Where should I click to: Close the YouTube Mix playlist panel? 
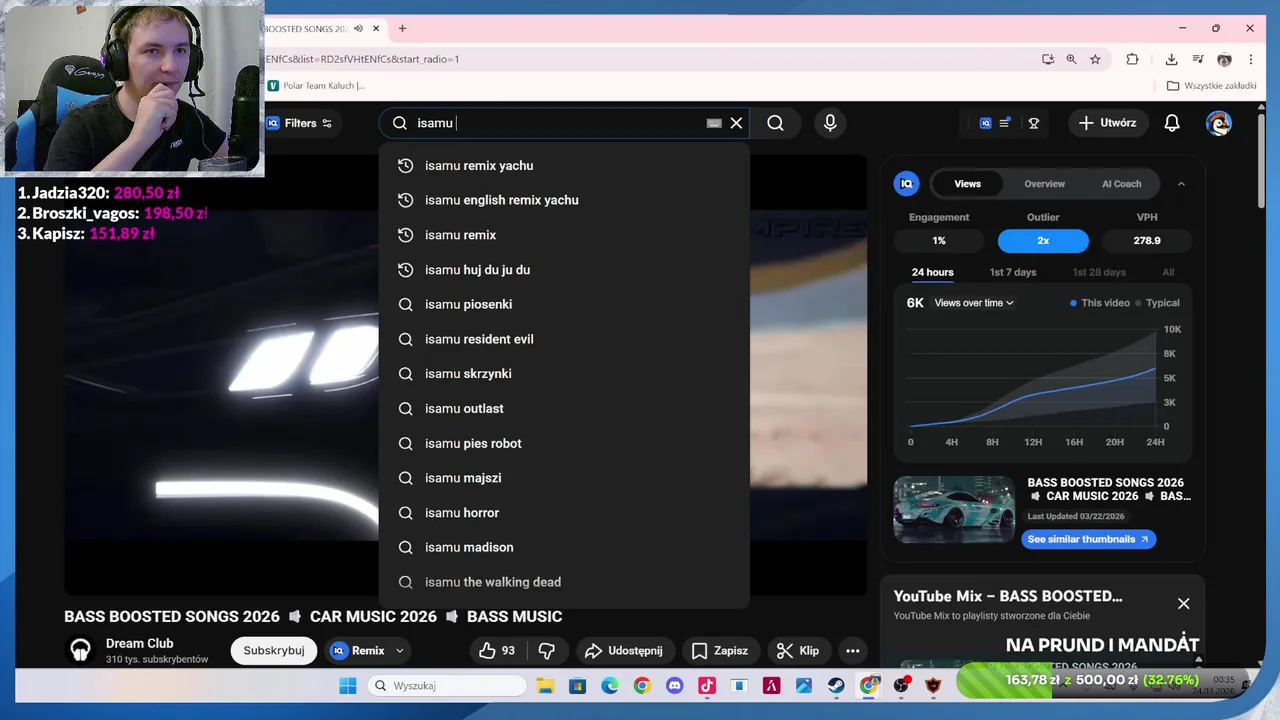point(1183,603)
